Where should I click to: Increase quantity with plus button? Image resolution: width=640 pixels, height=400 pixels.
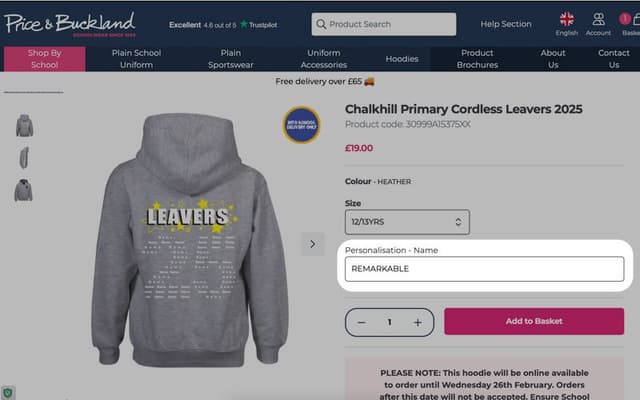coord(418,322)
